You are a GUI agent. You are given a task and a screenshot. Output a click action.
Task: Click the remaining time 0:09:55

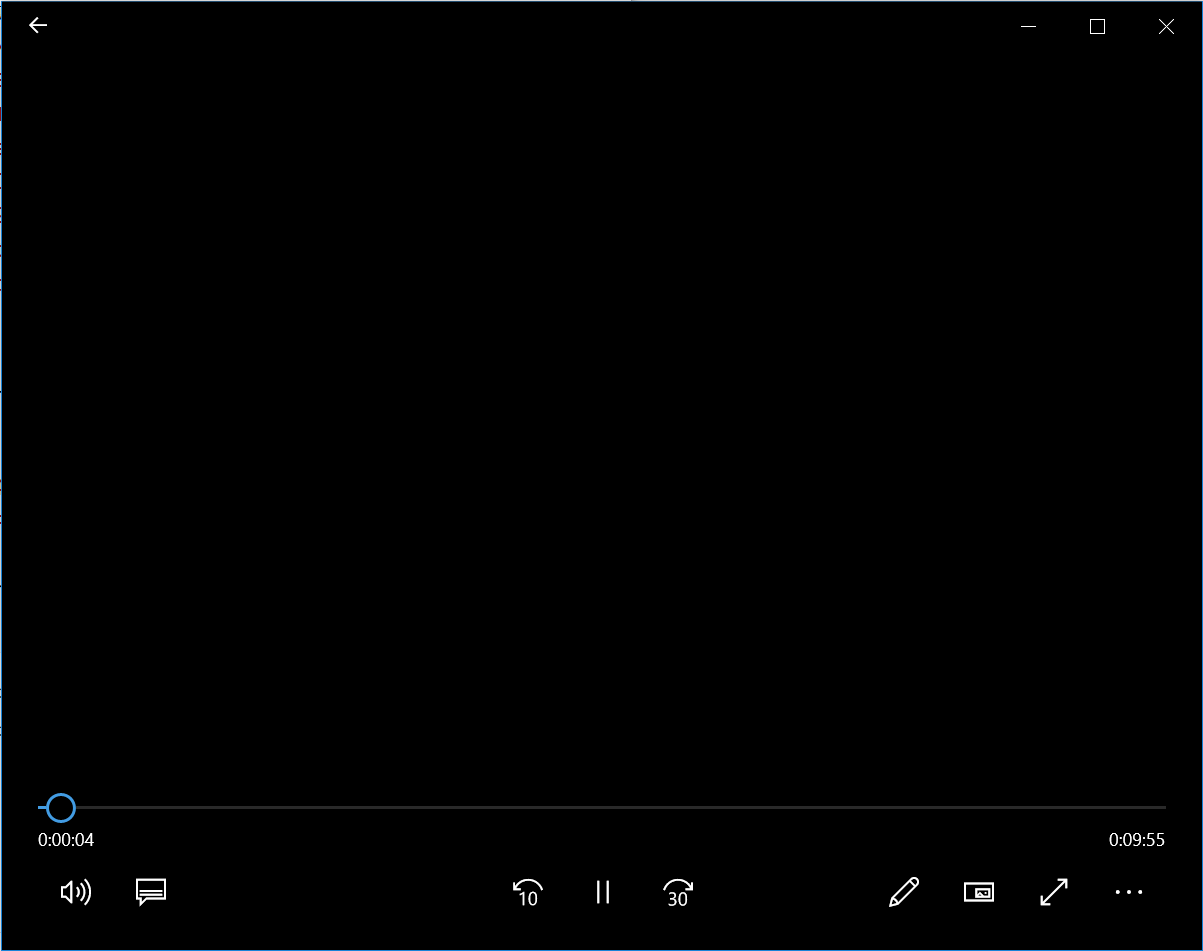[1137, 840]
